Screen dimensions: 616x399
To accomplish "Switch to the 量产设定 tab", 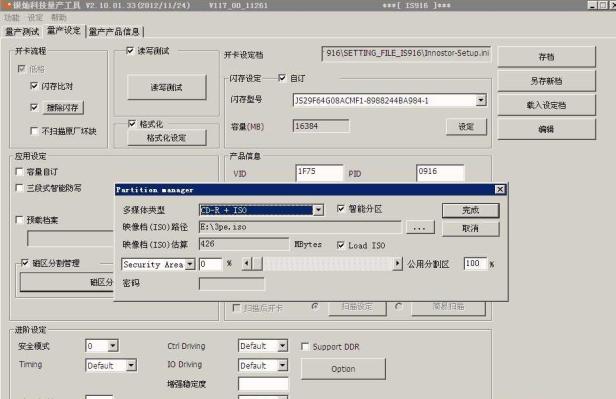I will coord(64,31).
